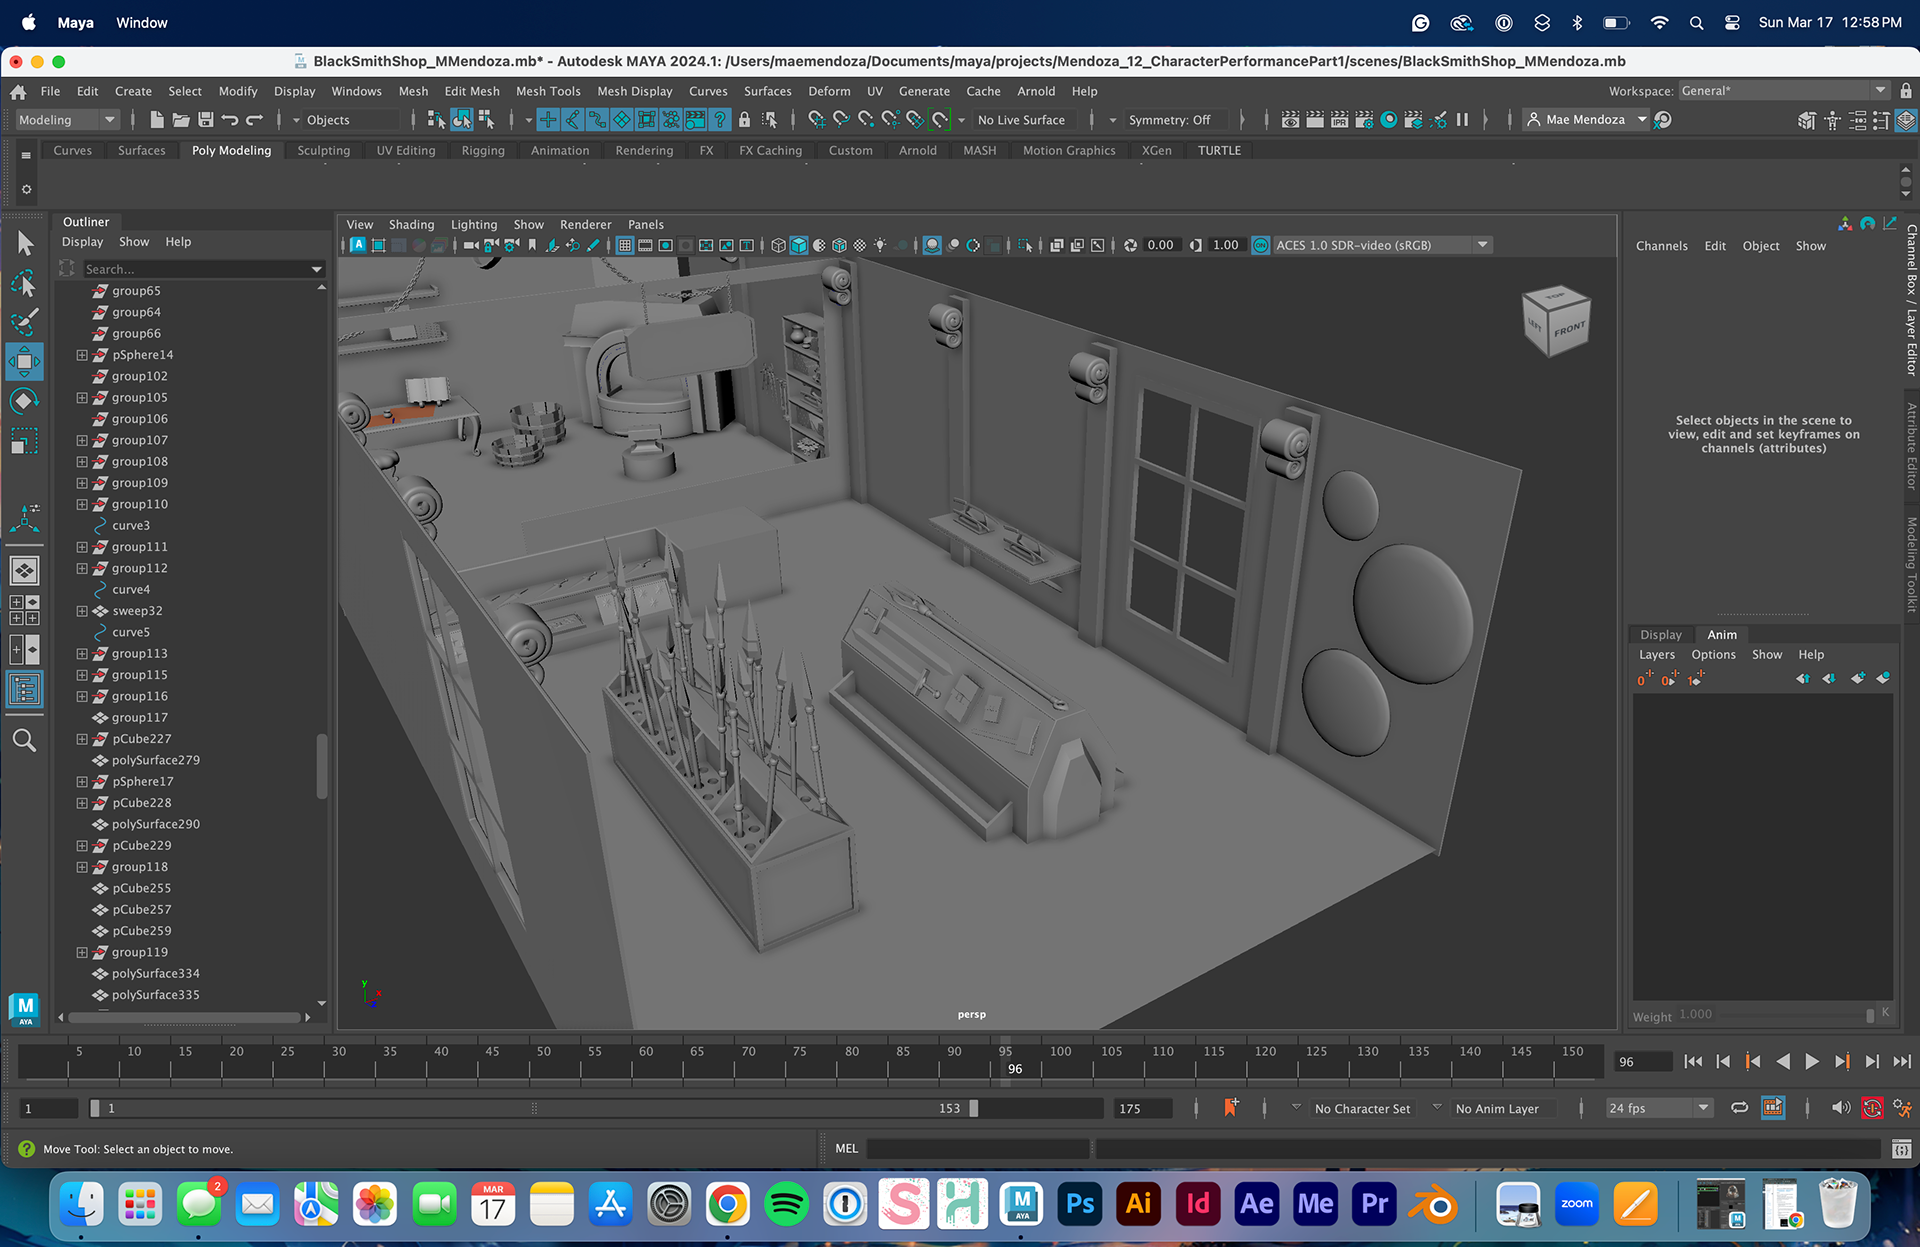
Task: Open the Mesh Tools menu
Action: click(548, 91)
